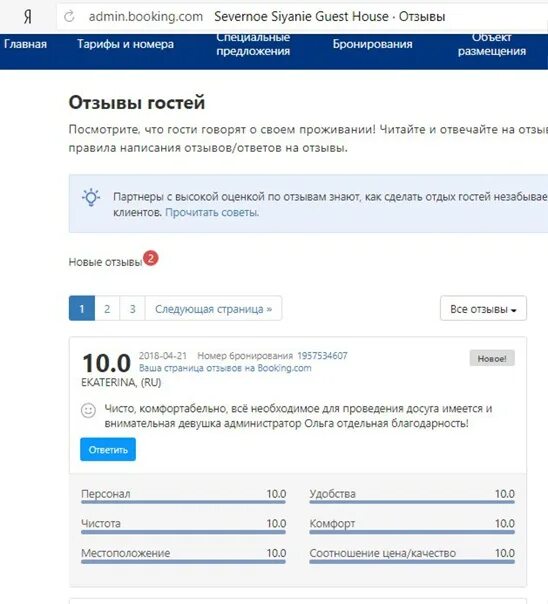The width and height of the screenshot is (548, 604).
Task: Click the Новые отзывы label
Action: tap(105, 262)
